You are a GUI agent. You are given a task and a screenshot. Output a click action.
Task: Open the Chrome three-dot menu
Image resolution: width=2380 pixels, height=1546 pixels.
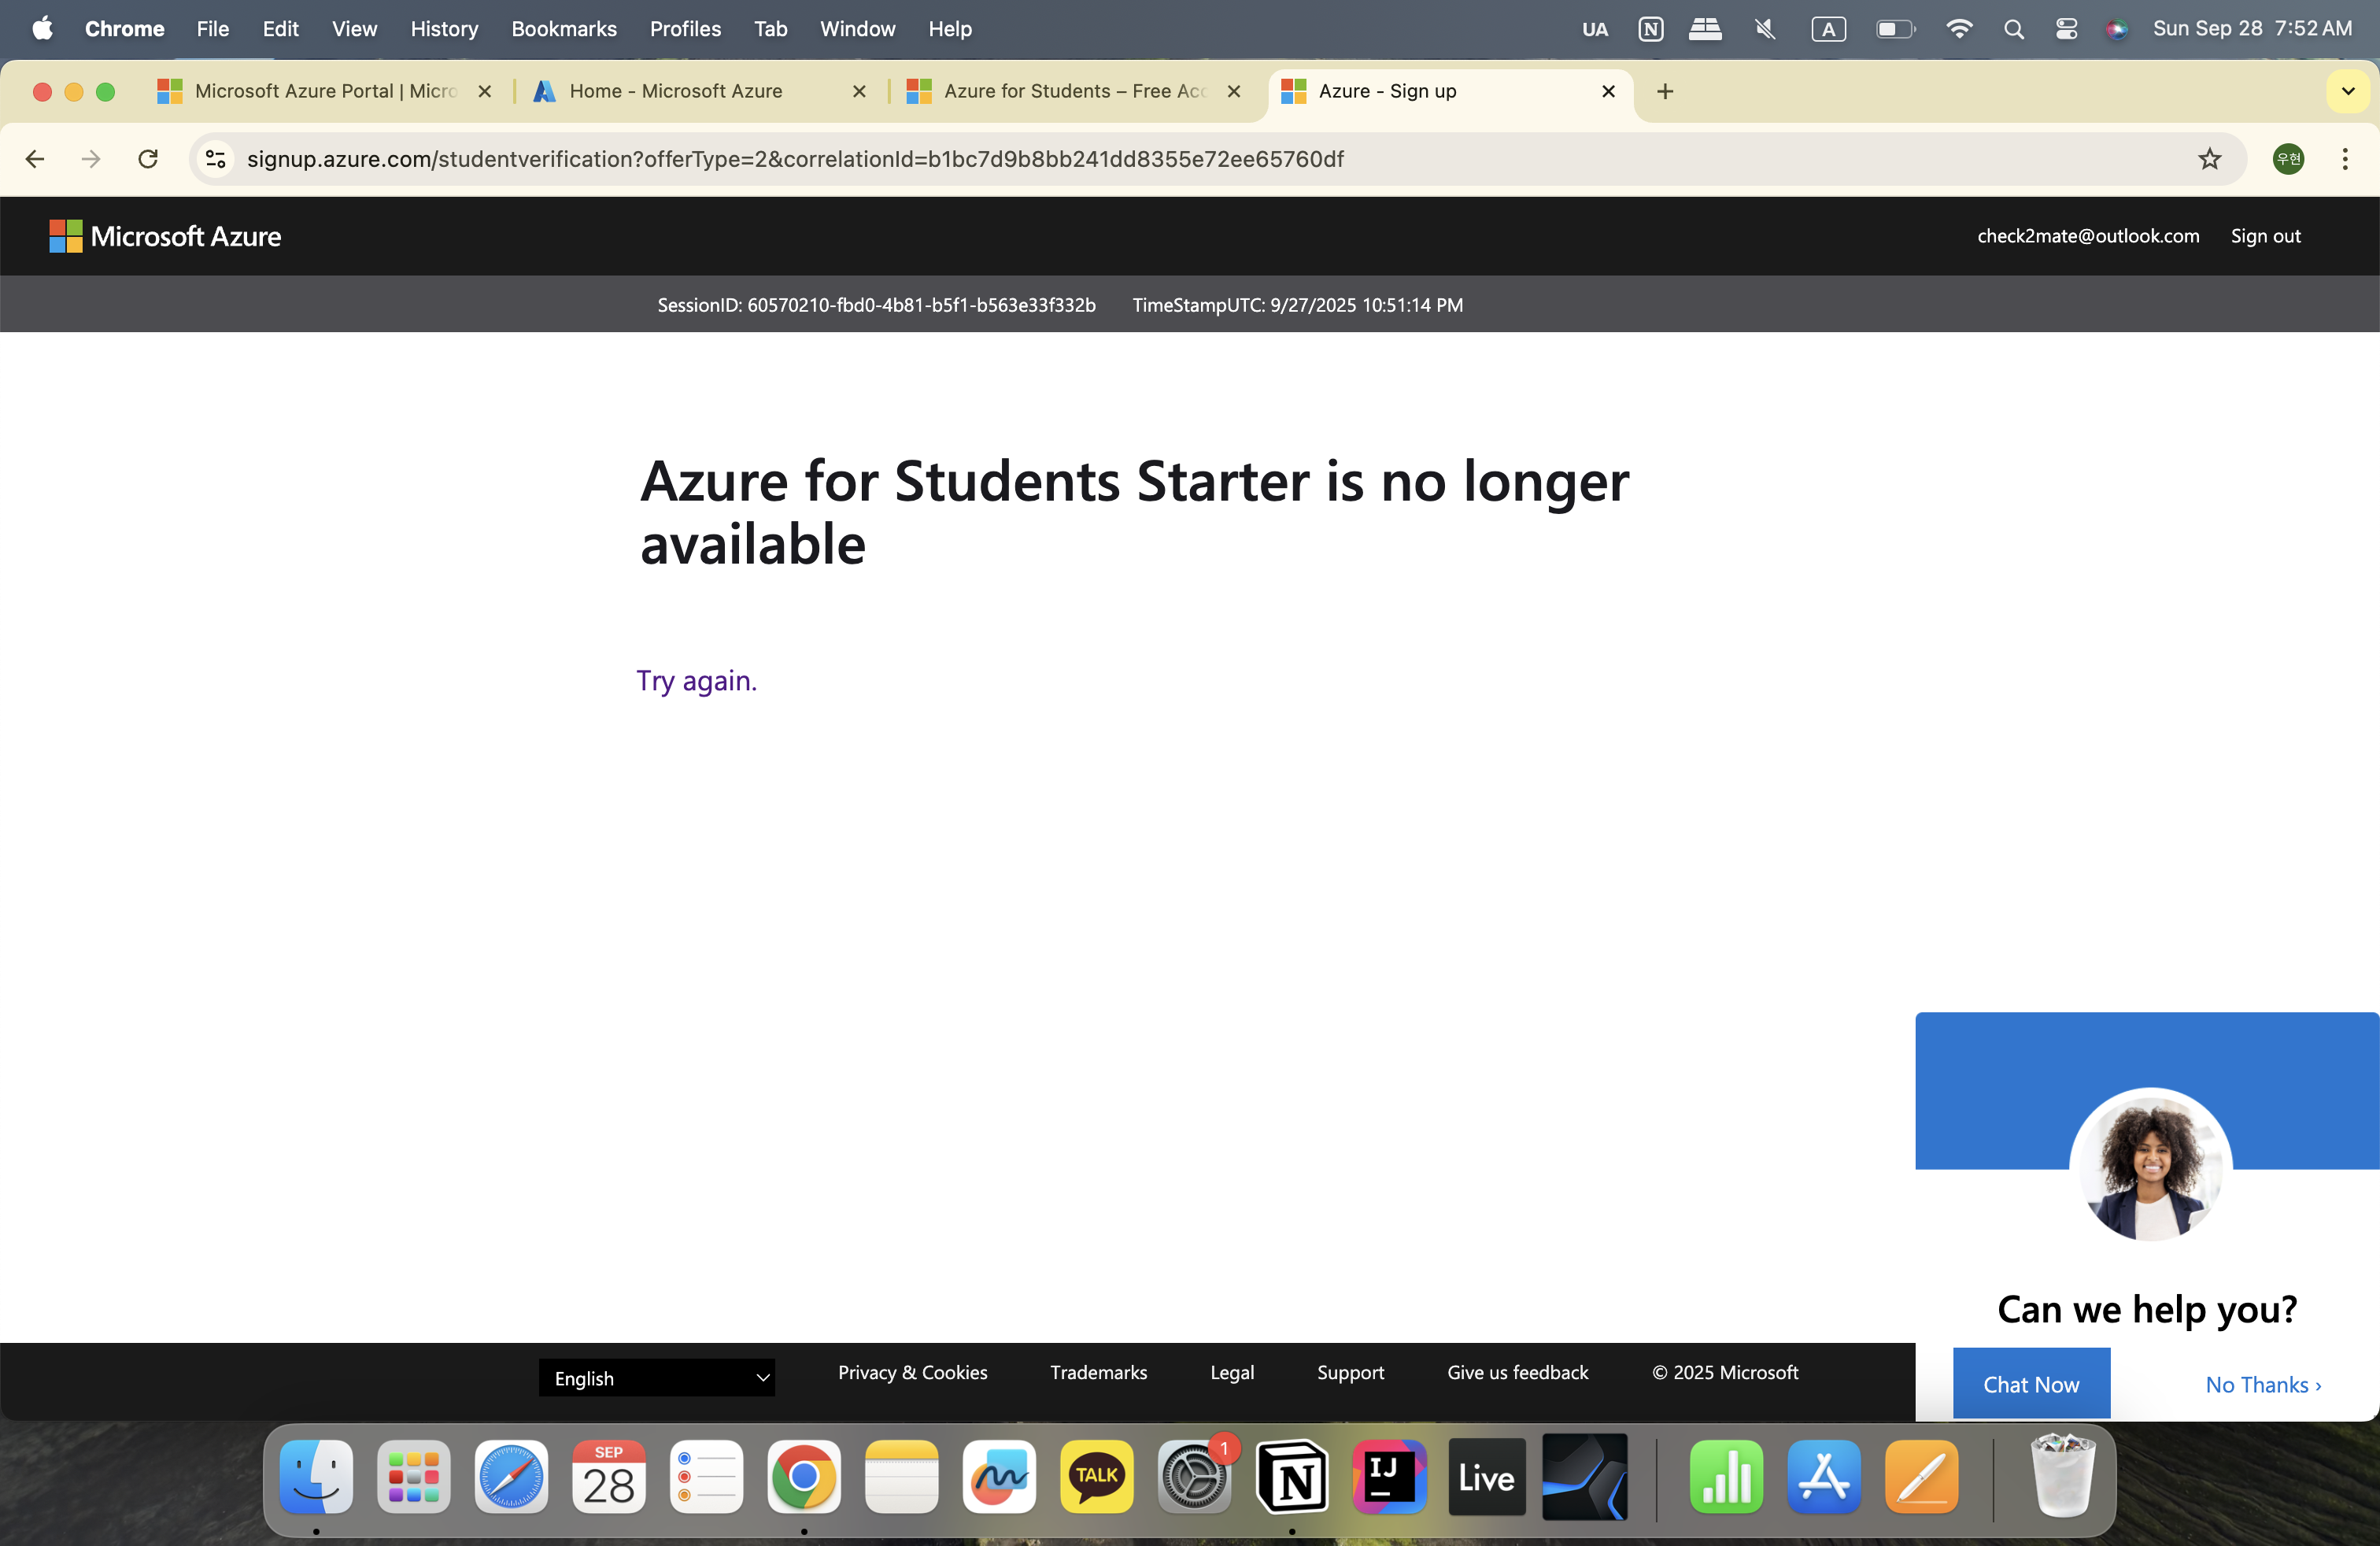coord(2344,159)
